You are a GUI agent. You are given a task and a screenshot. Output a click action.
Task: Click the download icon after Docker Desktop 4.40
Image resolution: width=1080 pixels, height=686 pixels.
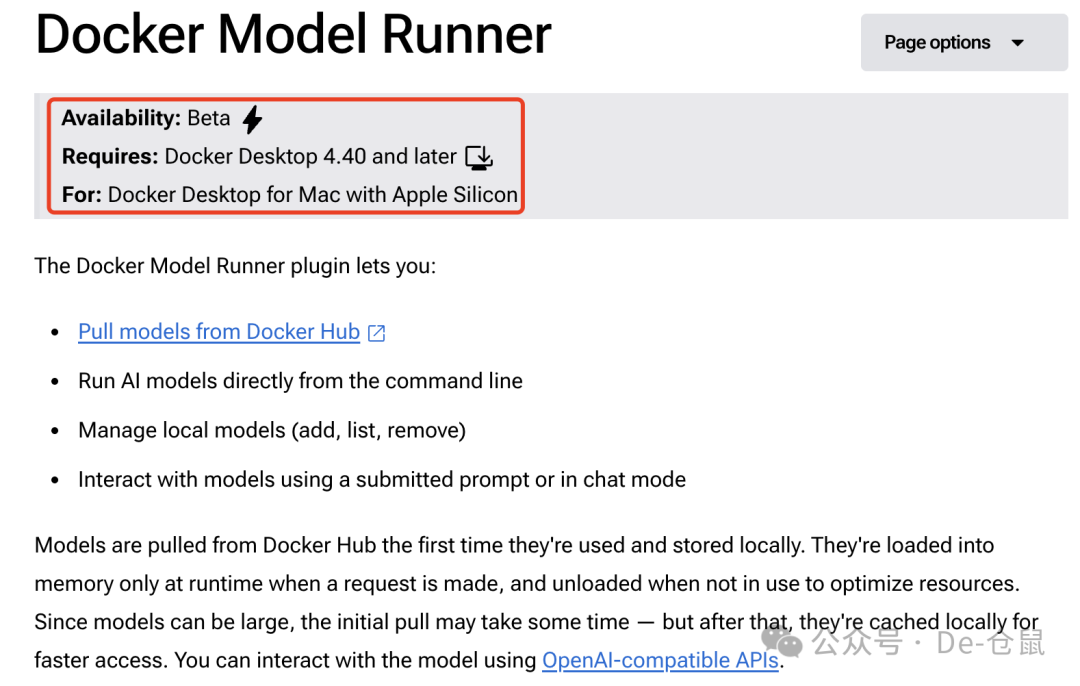pos(479,157)
